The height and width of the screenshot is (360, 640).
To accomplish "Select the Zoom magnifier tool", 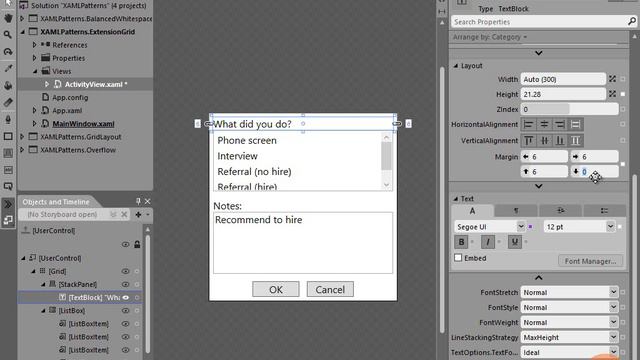I will pos(8,35).
